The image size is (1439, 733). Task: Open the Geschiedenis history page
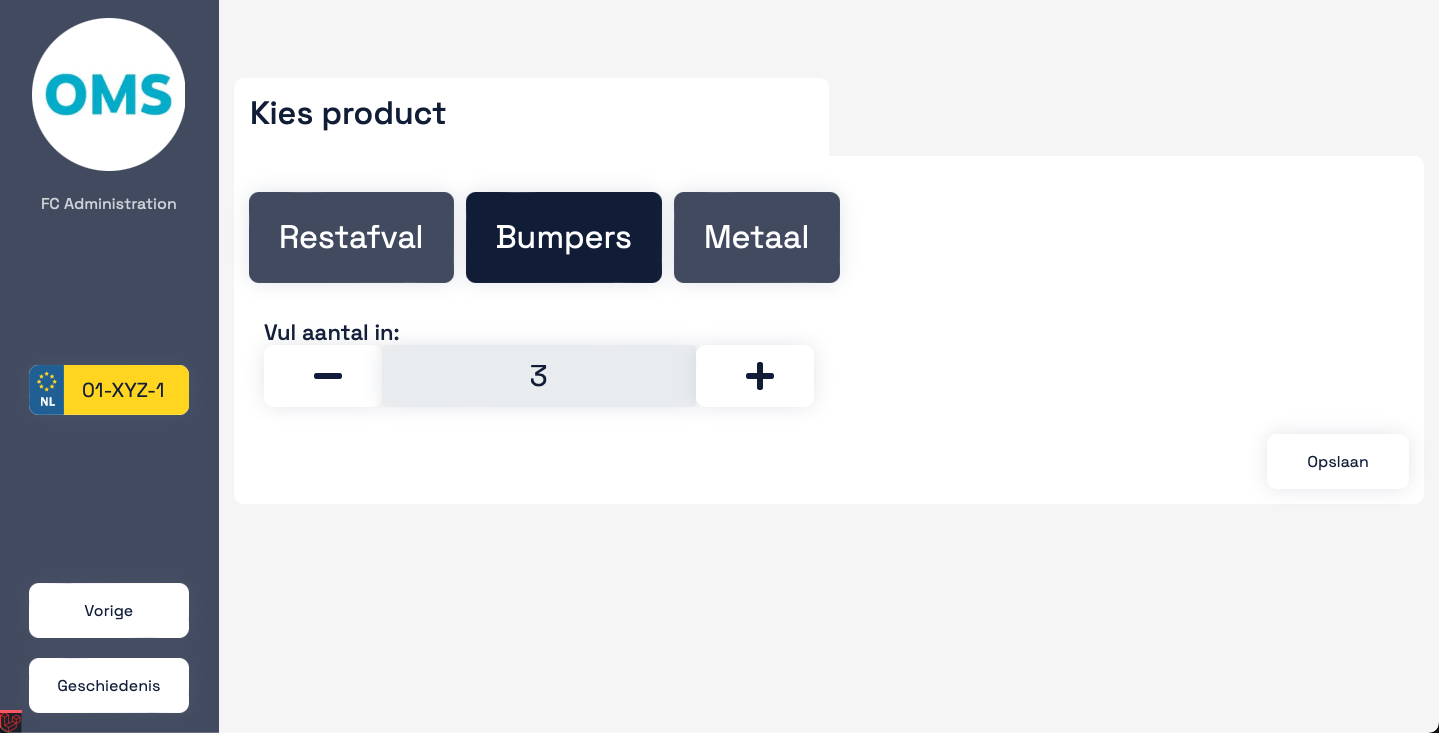pos(109,685)
